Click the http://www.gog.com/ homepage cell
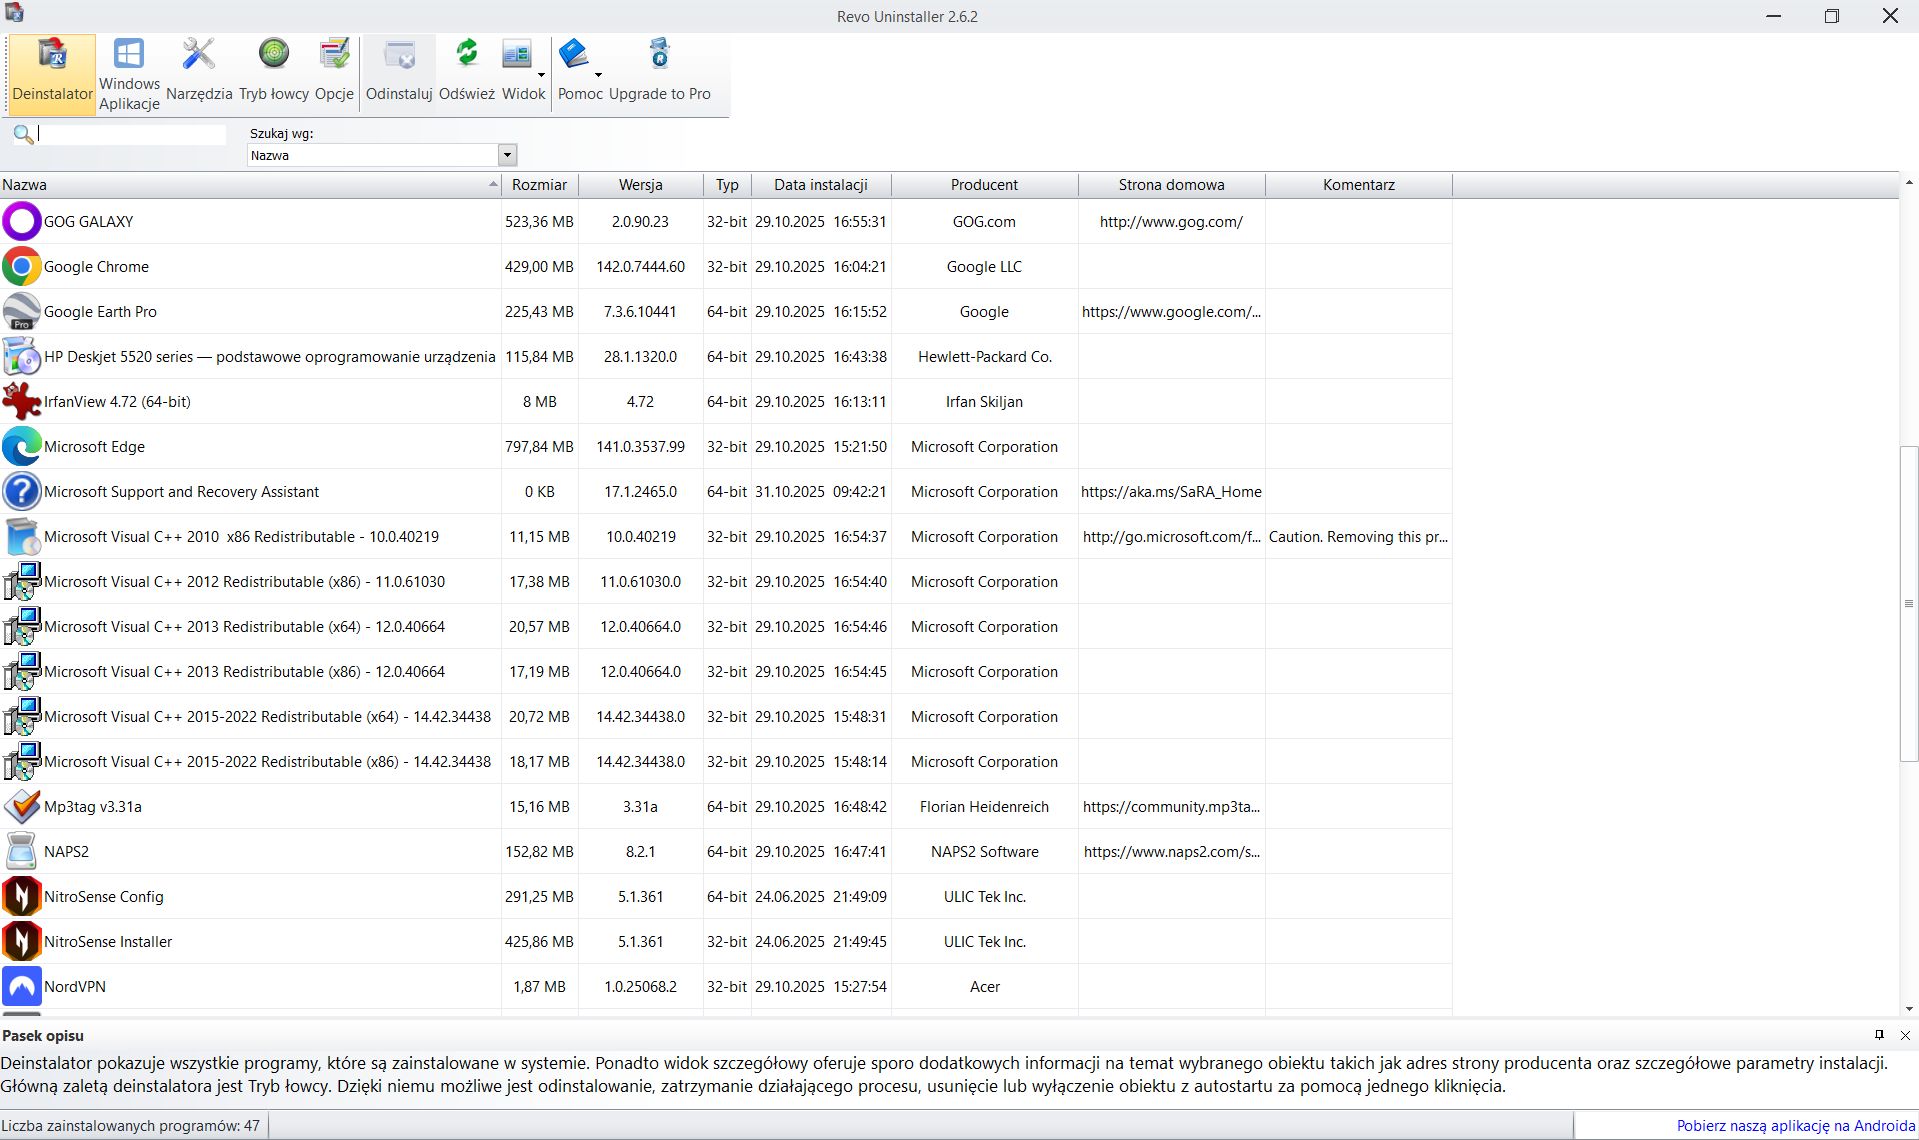This screenshot has height=1140, width=1919. [1171, 222]
